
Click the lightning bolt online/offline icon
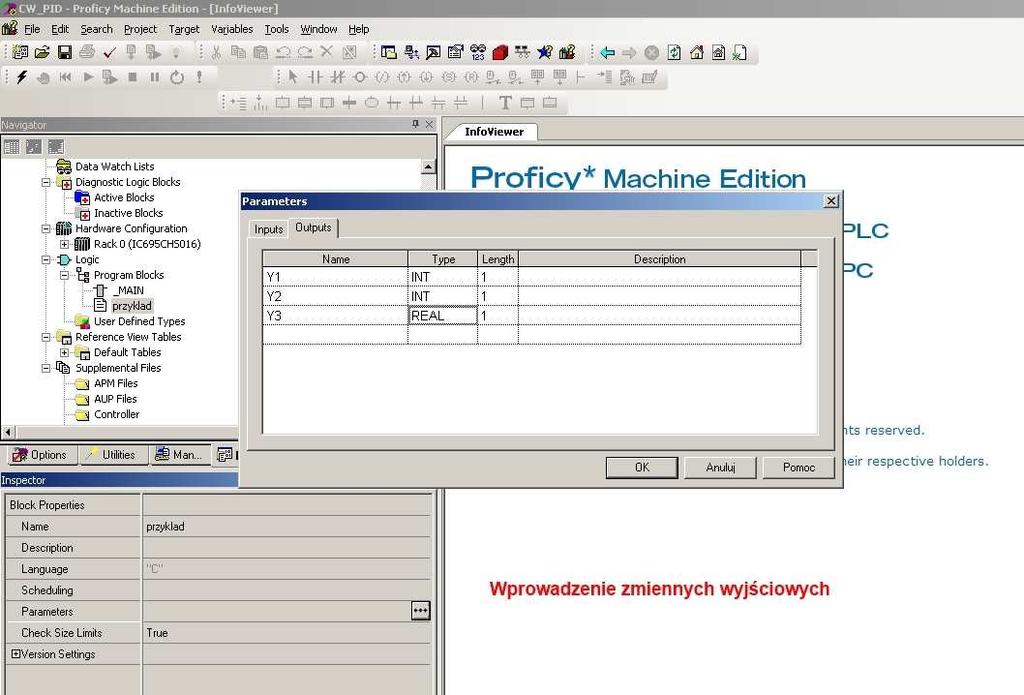tap(22, 77)
